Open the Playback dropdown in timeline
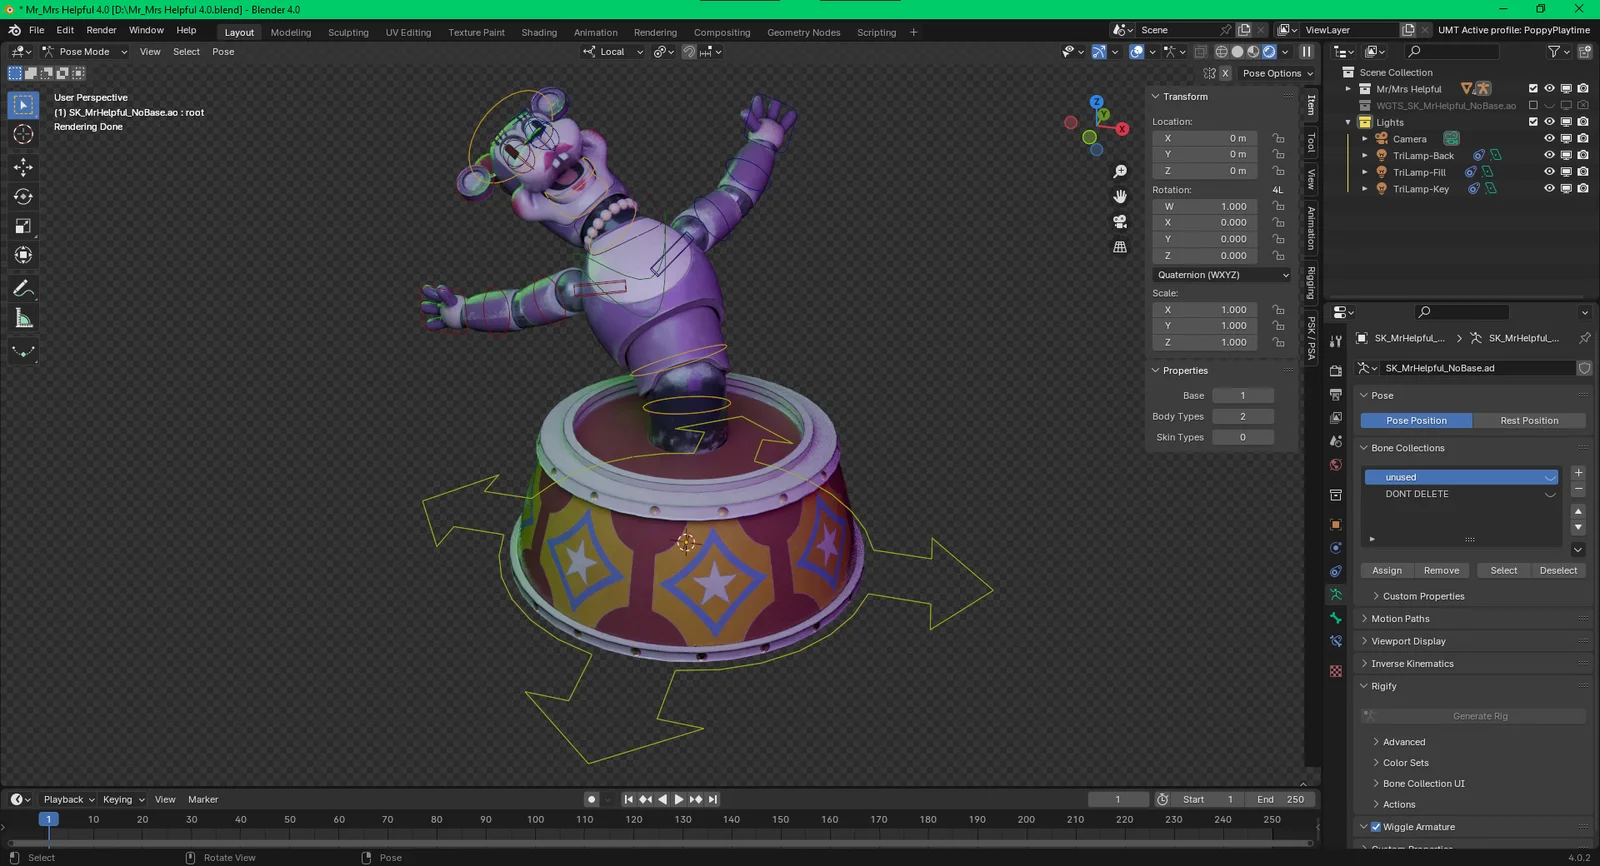Screen dimensions: 1600x866 pyautogui.click(x=69, y=799)
